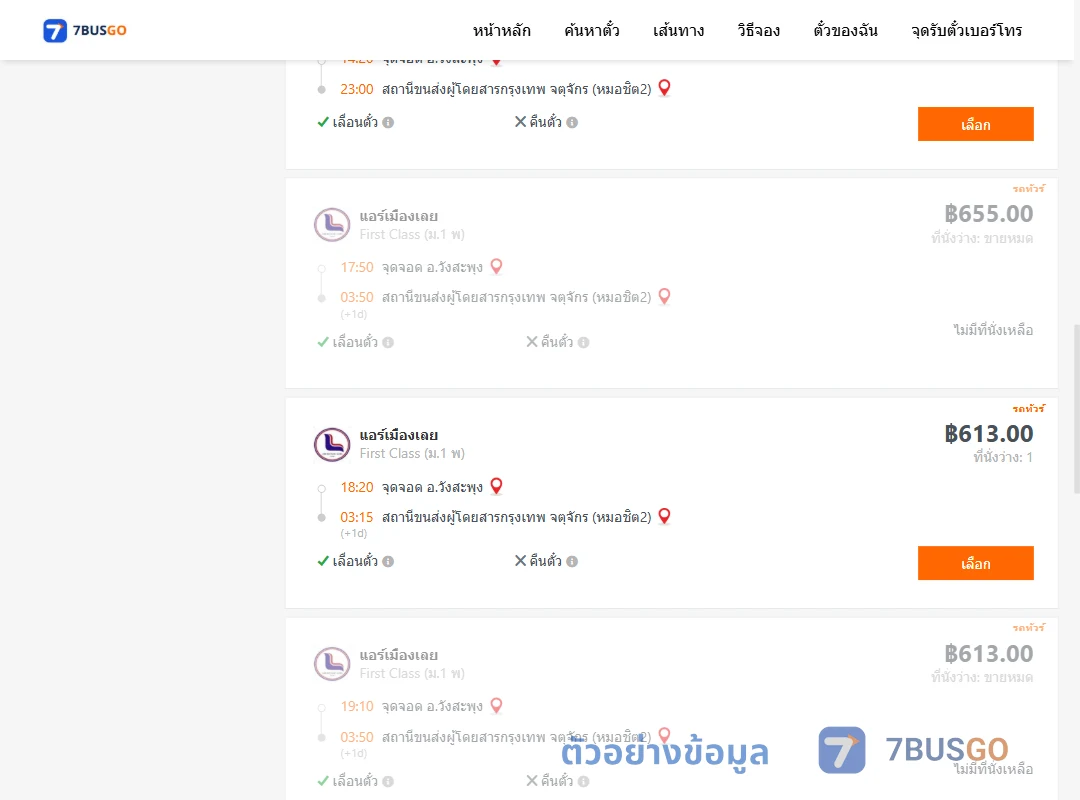The image size is (1080, 800).
Task: Click info icon beside คืนตั๋ว in top card
Action: (572, 123)
